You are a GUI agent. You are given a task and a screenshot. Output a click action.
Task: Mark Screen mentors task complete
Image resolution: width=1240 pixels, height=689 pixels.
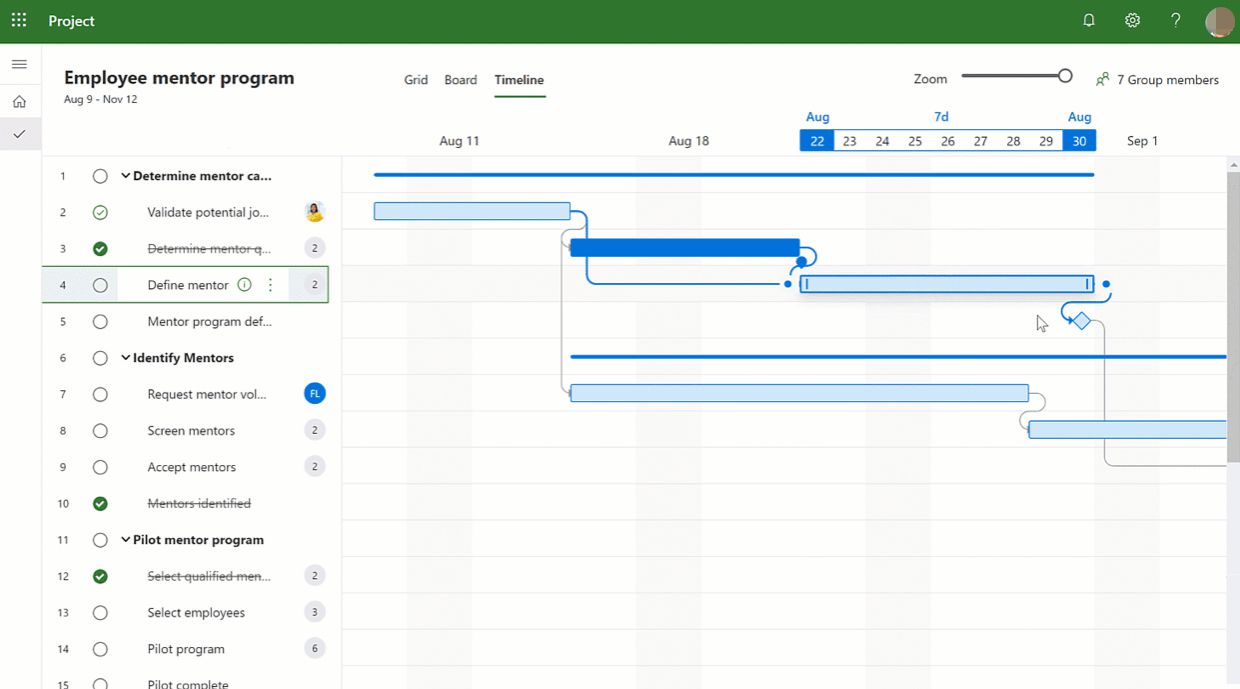coord(100,431)
